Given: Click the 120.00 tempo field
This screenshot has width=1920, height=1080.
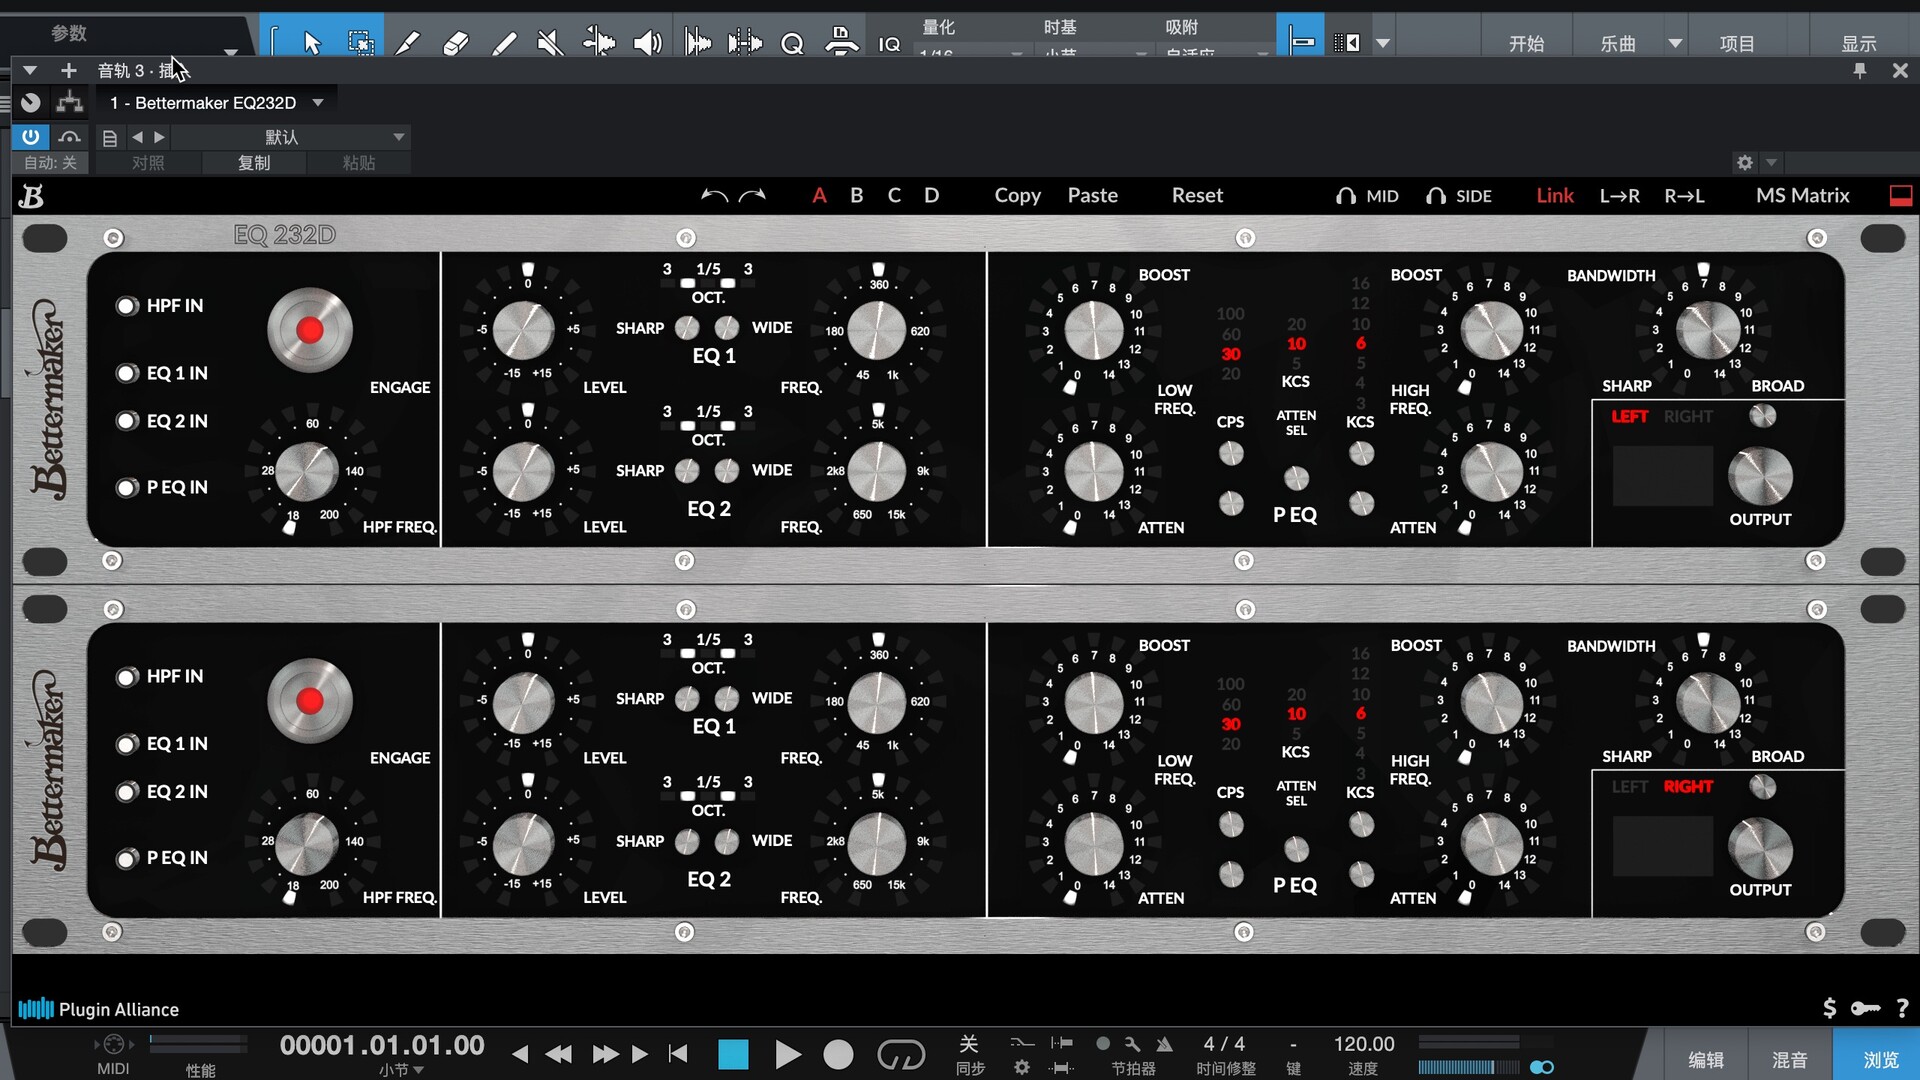Looking at the screenshot, I should tap(1363, 1044).
